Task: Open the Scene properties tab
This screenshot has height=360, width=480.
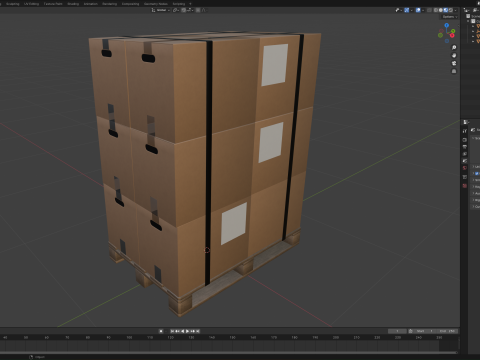Action: [x=465, y=161]
